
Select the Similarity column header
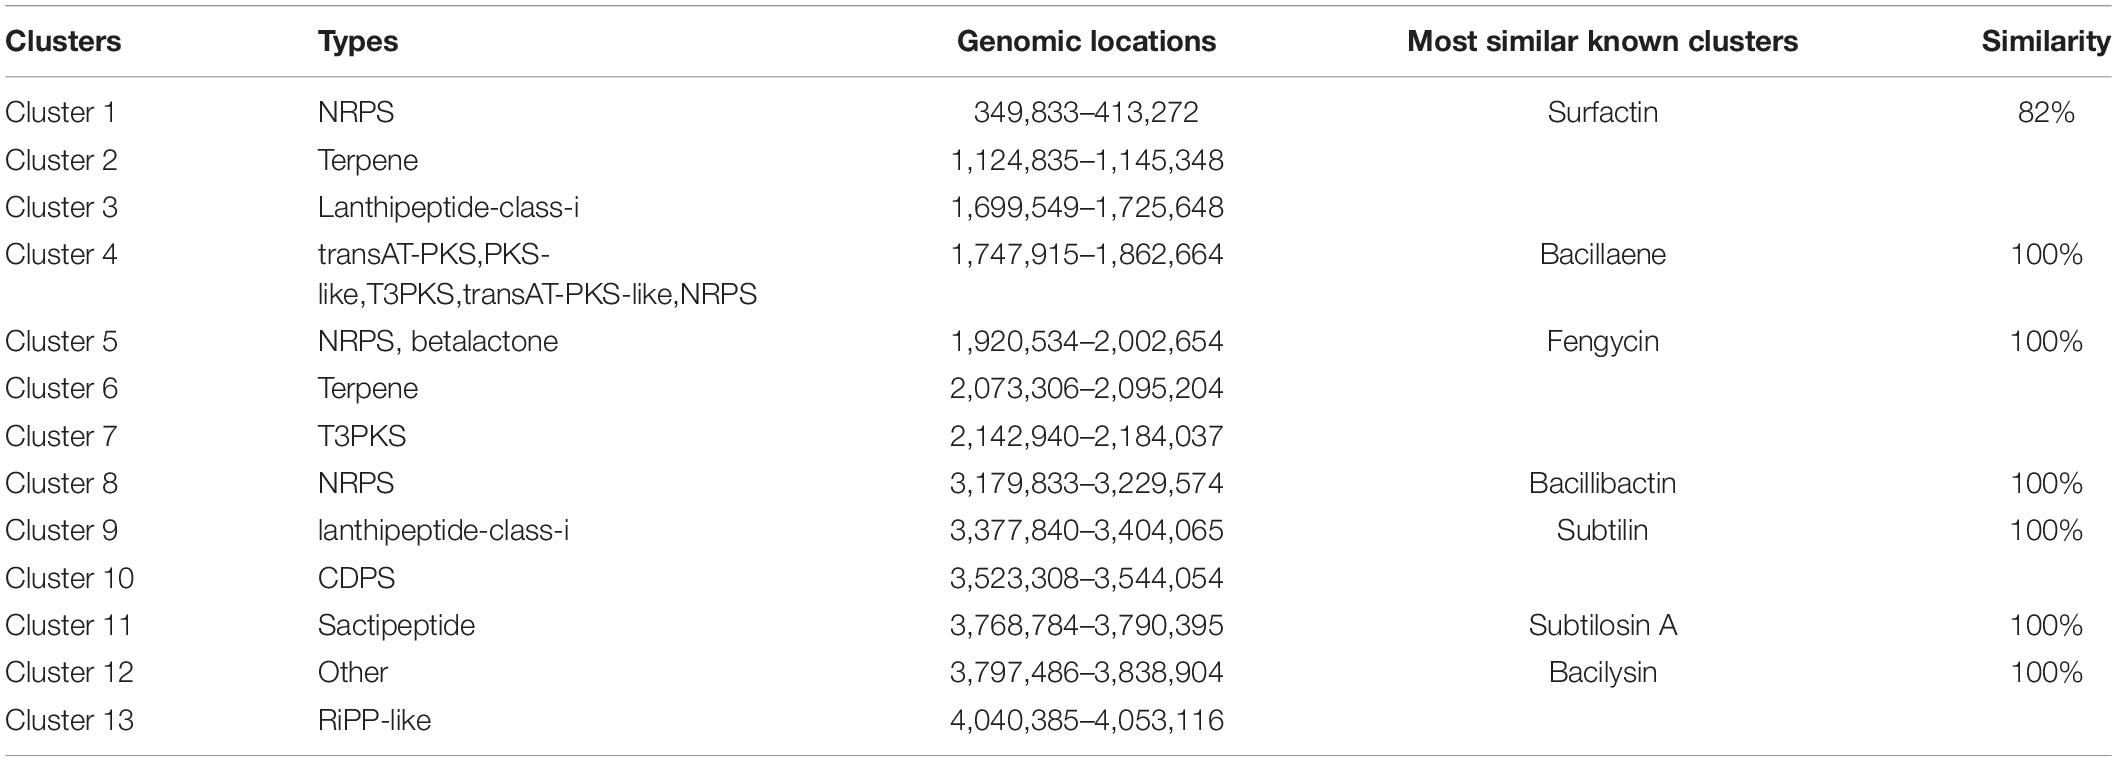pos(2046,41)
